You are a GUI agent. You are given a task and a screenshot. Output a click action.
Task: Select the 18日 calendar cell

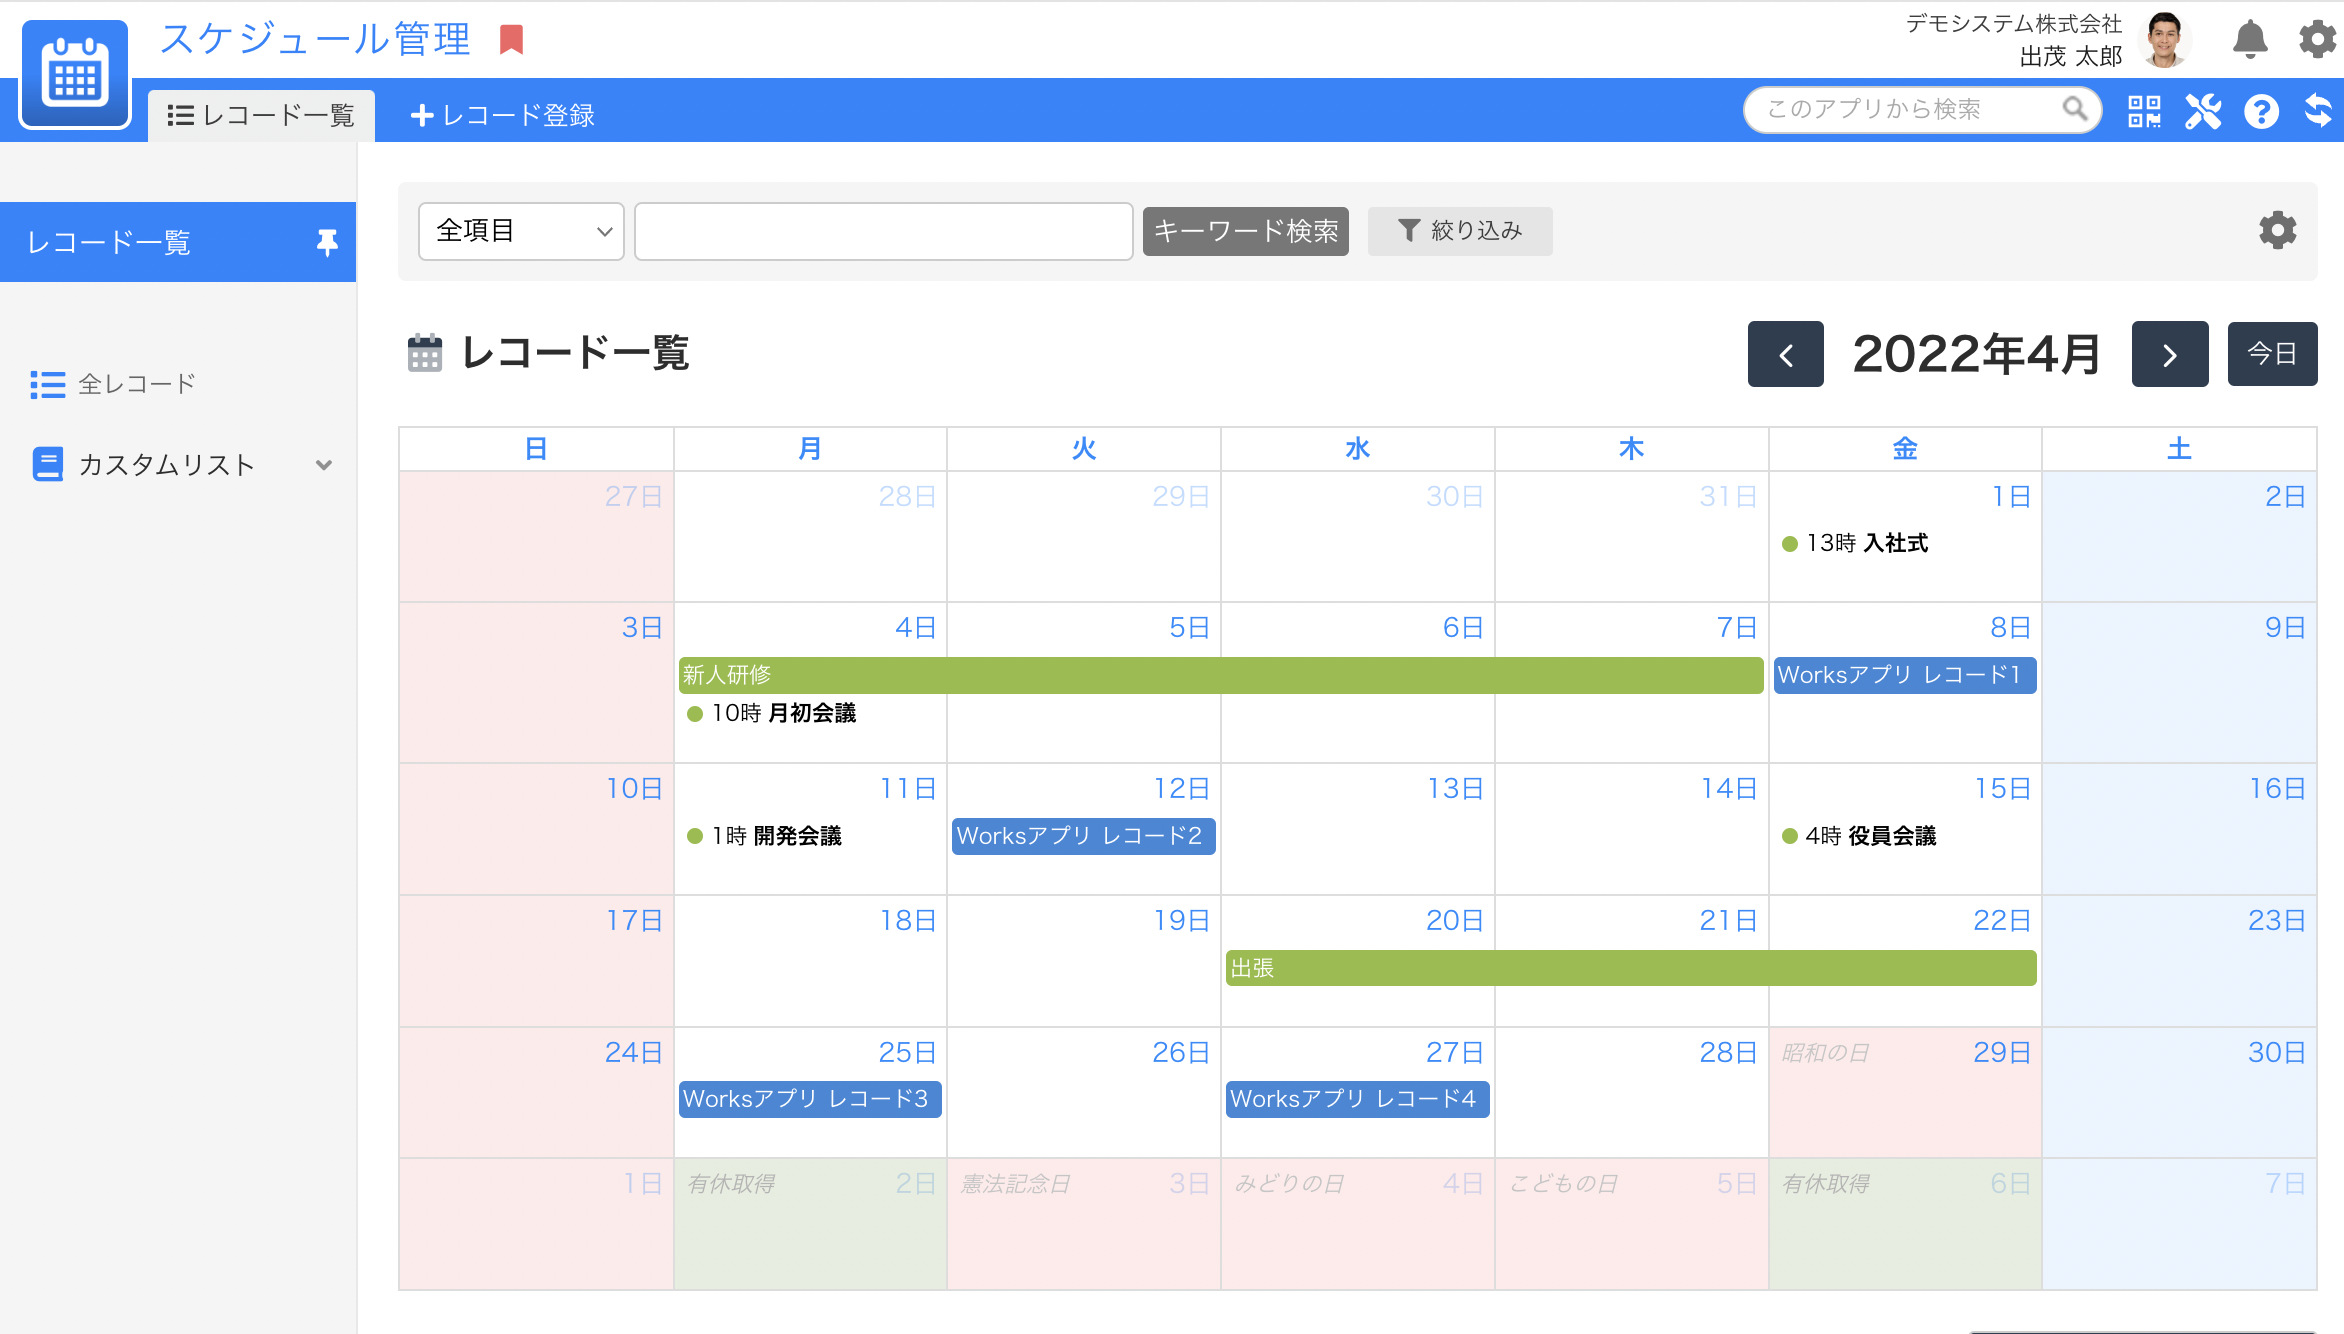point(810,961)
